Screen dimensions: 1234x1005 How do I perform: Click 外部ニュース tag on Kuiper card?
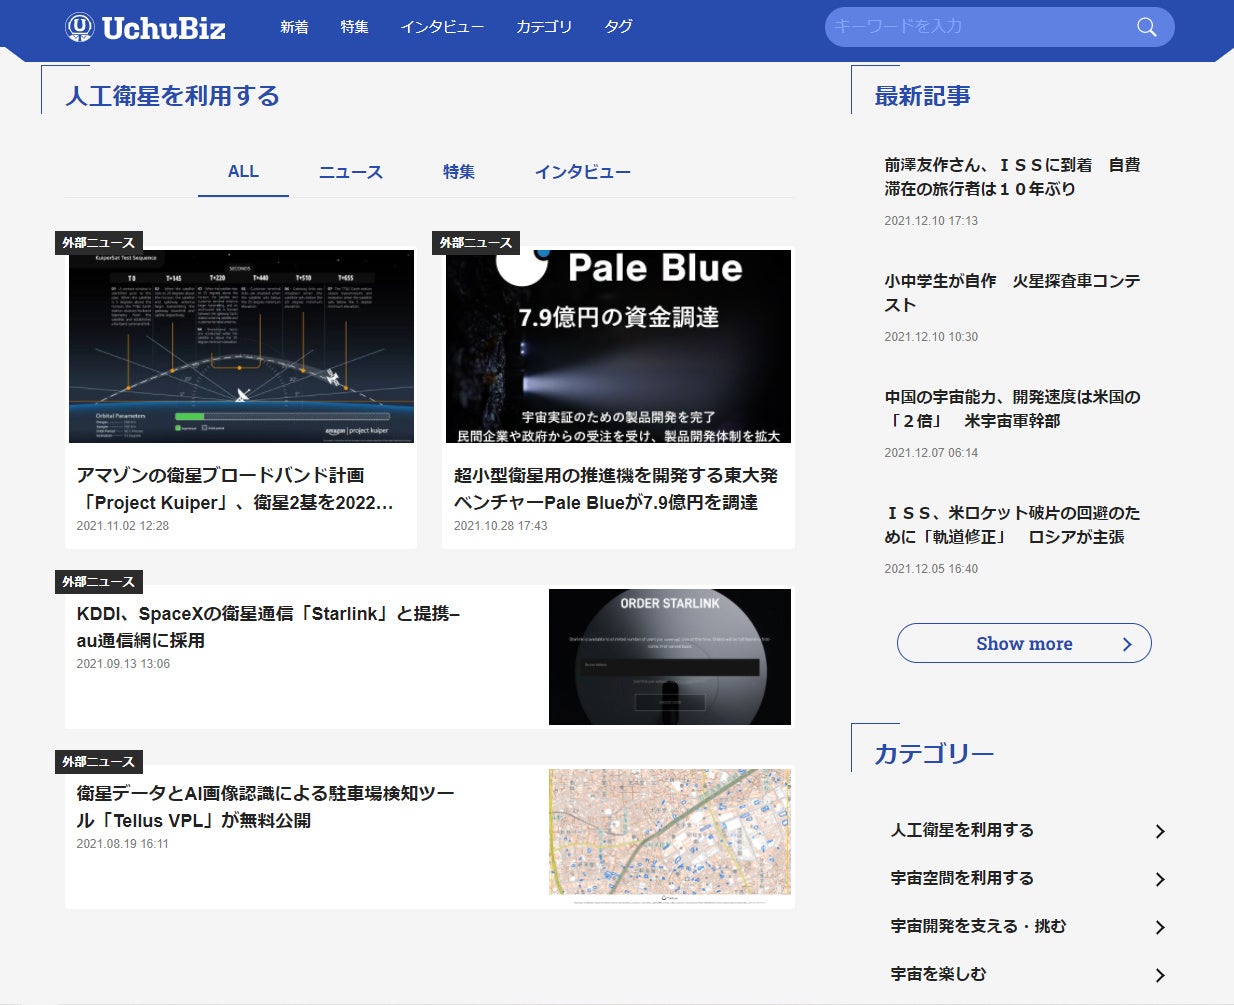[x=99, y=243]
